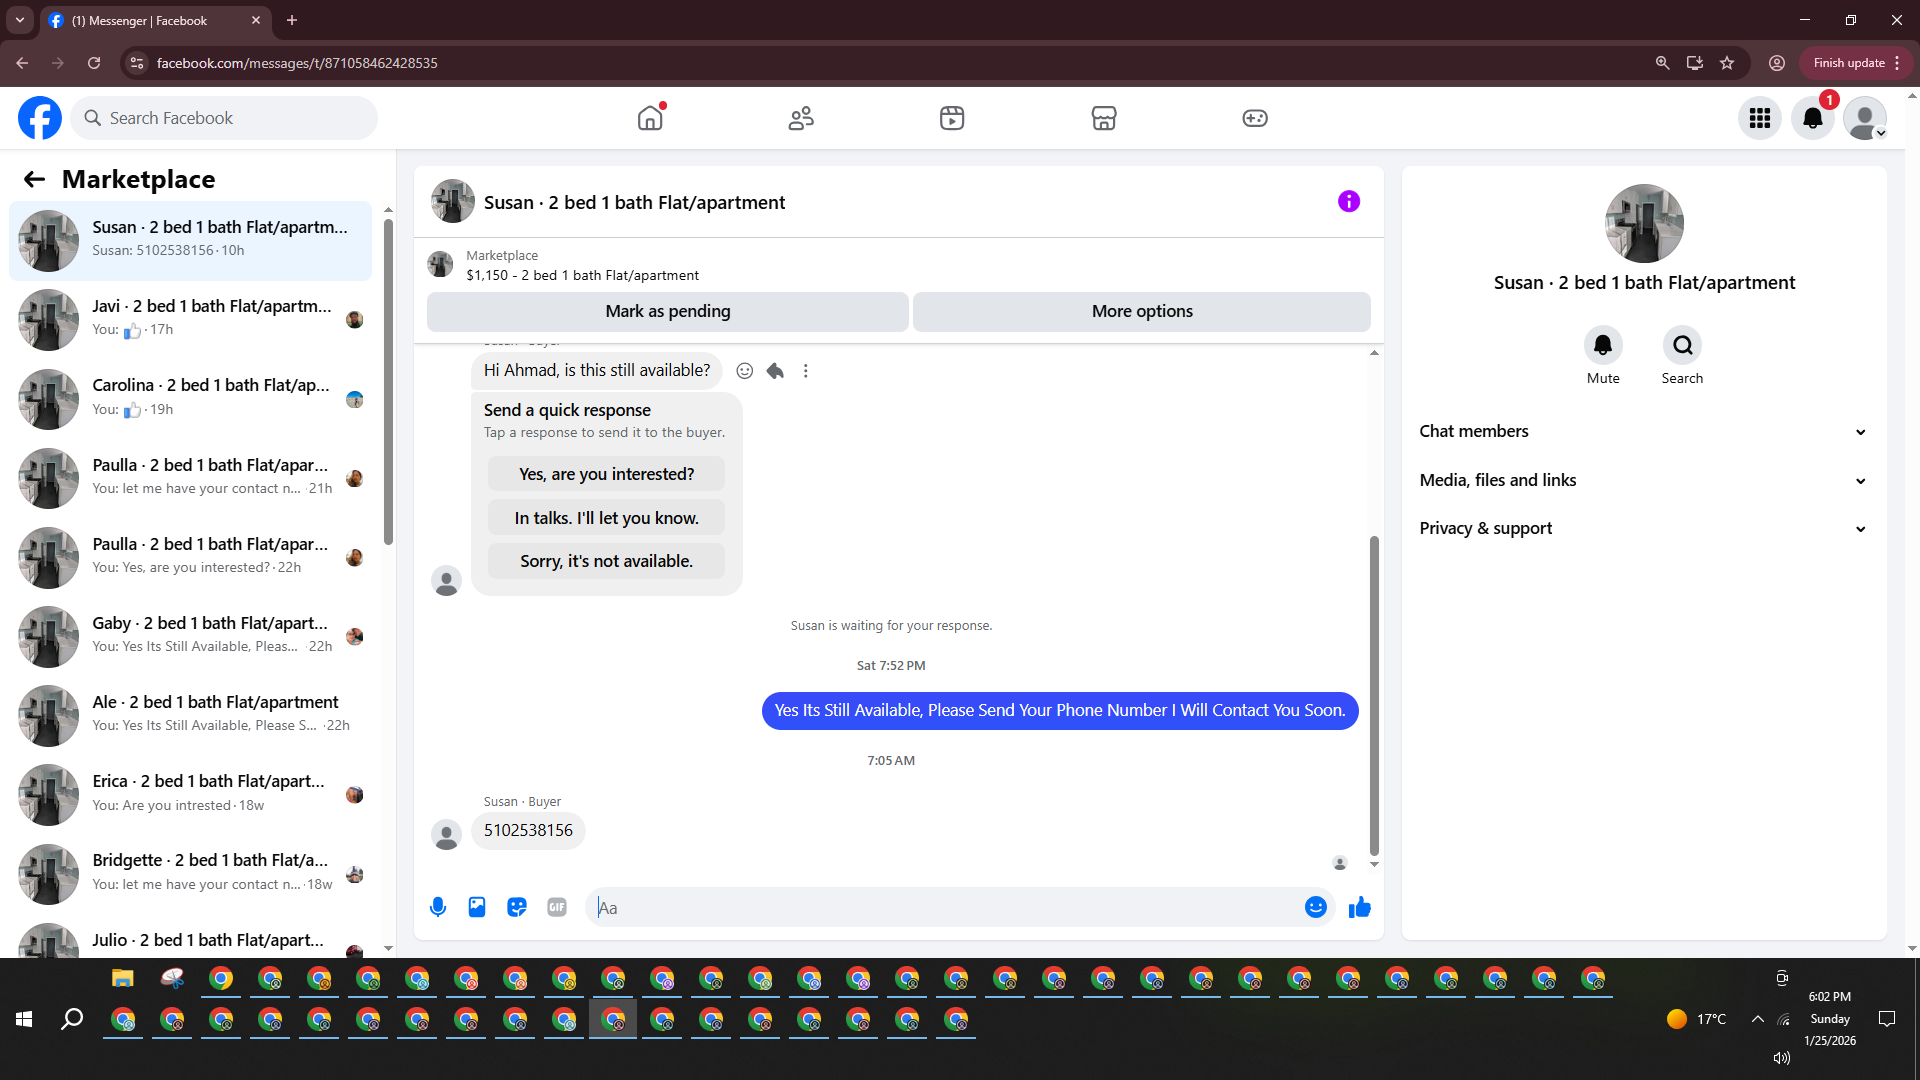This screenshot has height=1080, width=1920.
Task: Choose a GIF
Action: (x=557, y=907)
